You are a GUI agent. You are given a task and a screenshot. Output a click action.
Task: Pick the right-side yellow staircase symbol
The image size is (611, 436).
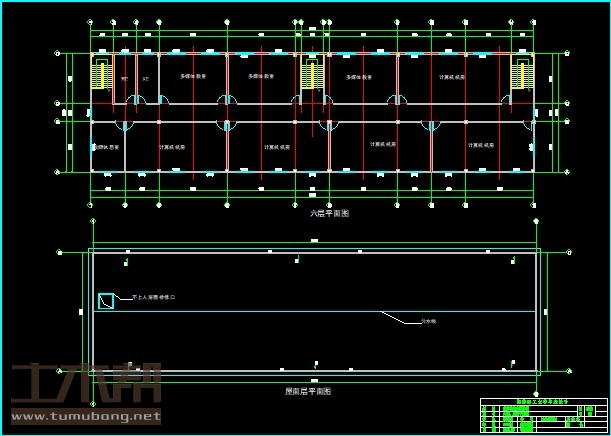point(522,76)
